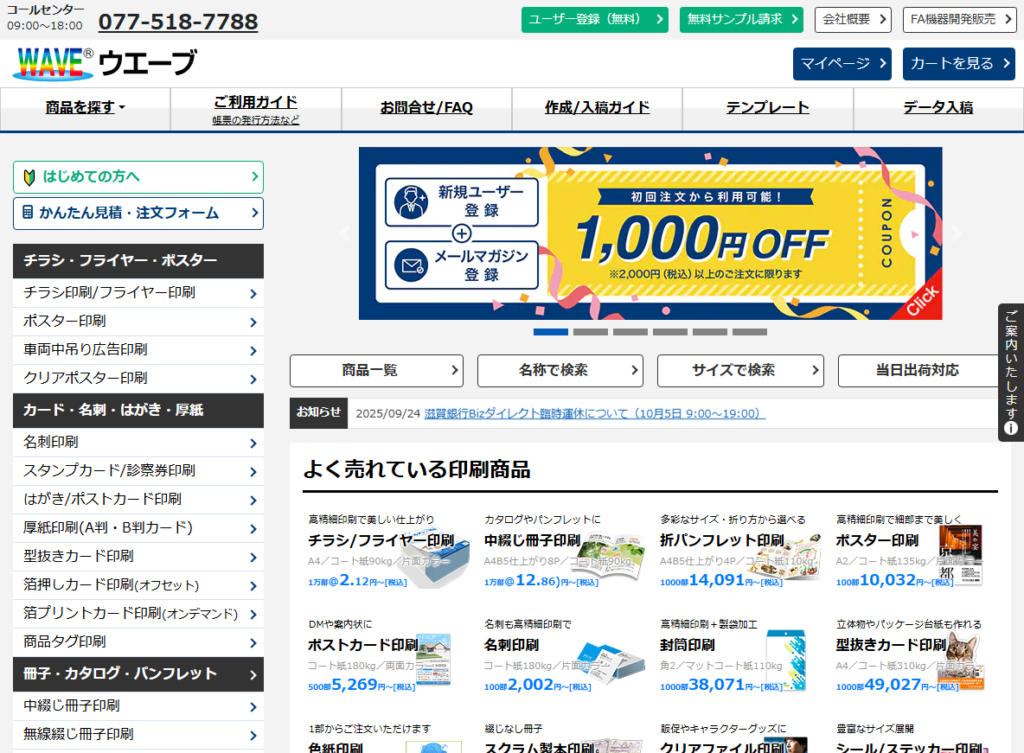Click the info icon on ご案内いたします tab
1024x753 pixels.
click(1011, 428)
